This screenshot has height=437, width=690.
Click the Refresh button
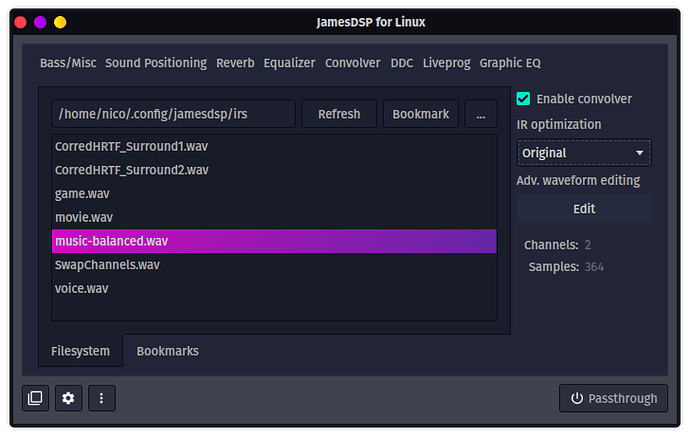coord(339,114)
